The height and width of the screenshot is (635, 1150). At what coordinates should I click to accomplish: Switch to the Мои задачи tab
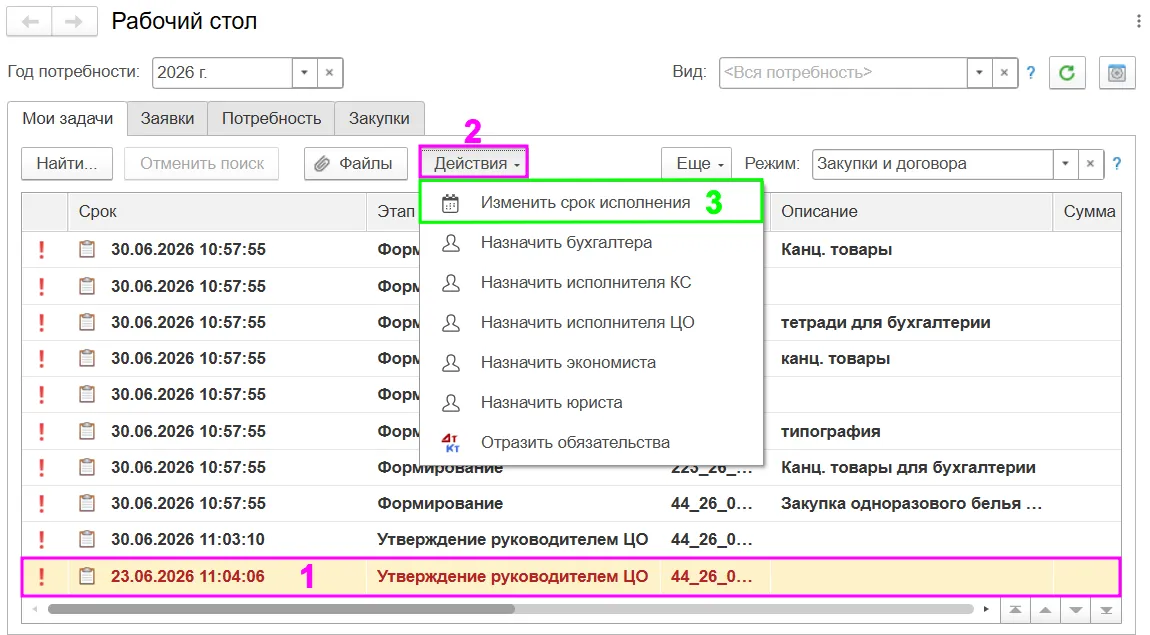pos(67,119)
